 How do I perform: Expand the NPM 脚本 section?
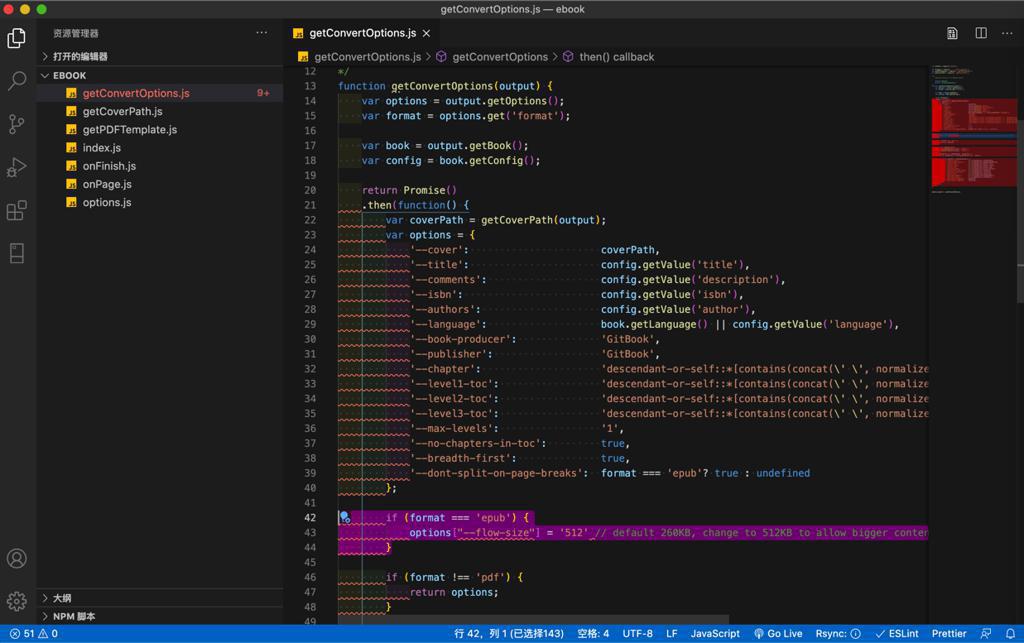74,616
